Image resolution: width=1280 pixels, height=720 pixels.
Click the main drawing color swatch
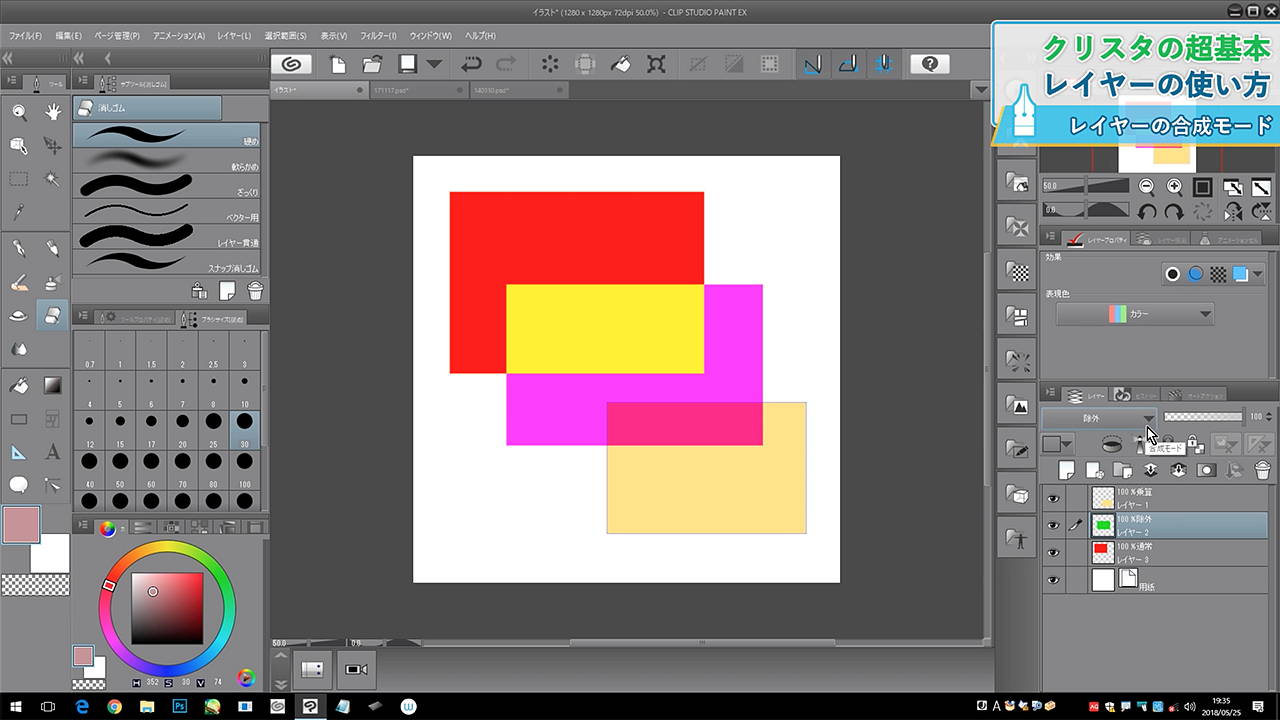pos(21,525)
